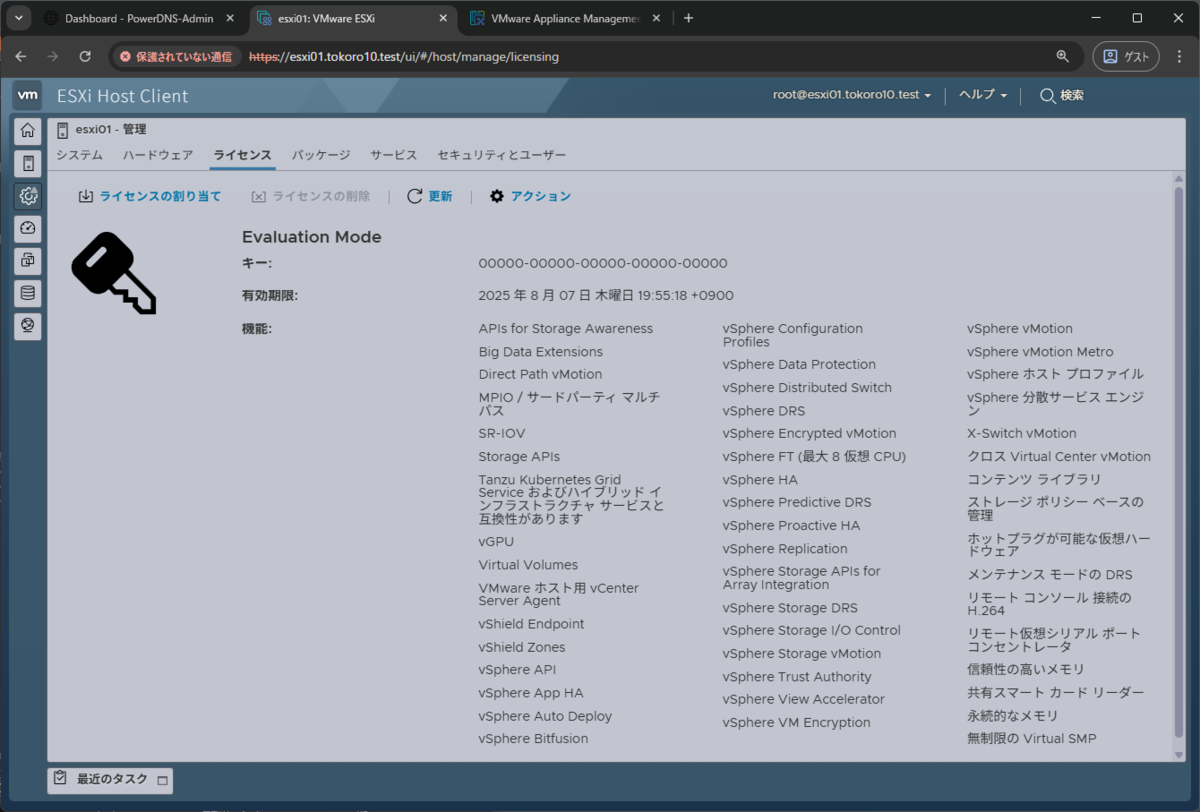Open the Guest profile button
The width and height of the screenshot is (1200, 812).
(1126, 57)
